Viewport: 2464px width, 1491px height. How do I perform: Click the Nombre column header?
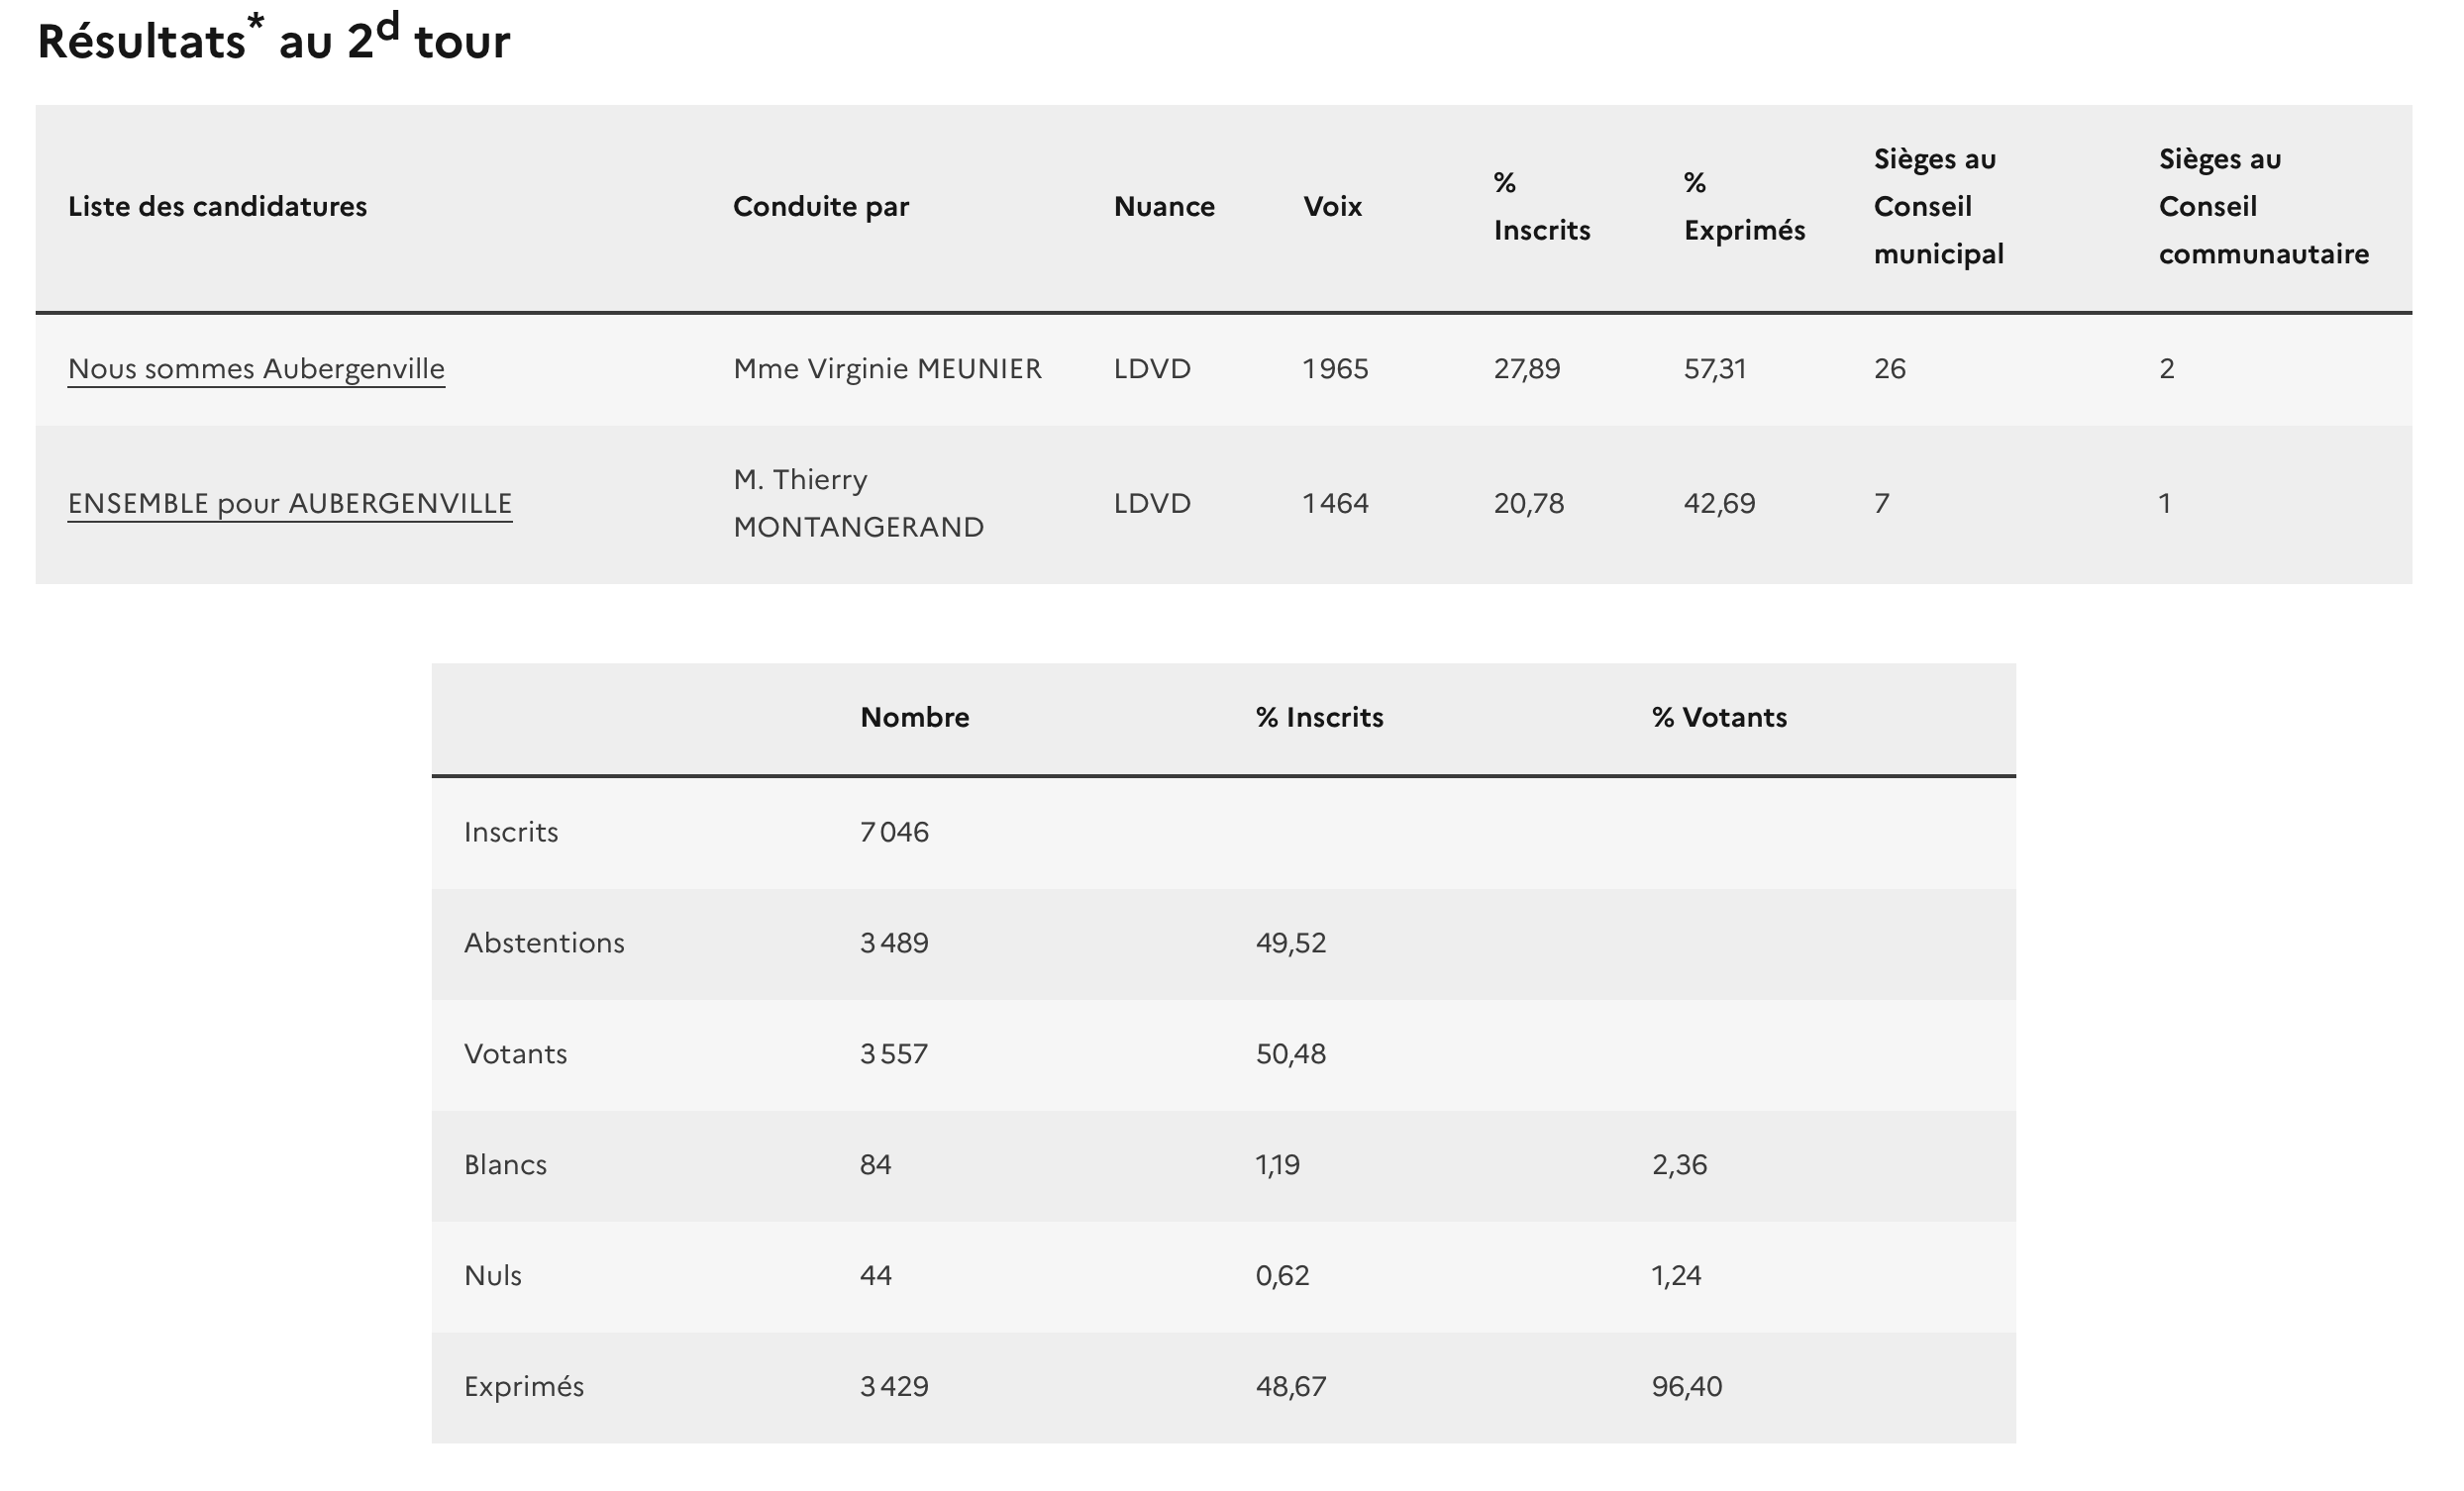[914, 718]
